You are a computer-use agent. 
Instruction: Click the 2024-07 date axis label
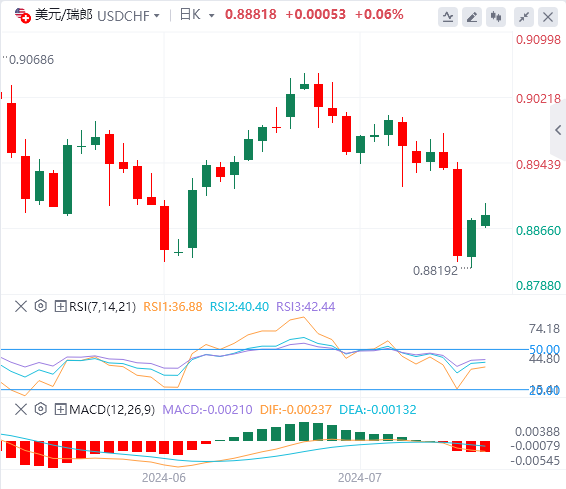360,478
